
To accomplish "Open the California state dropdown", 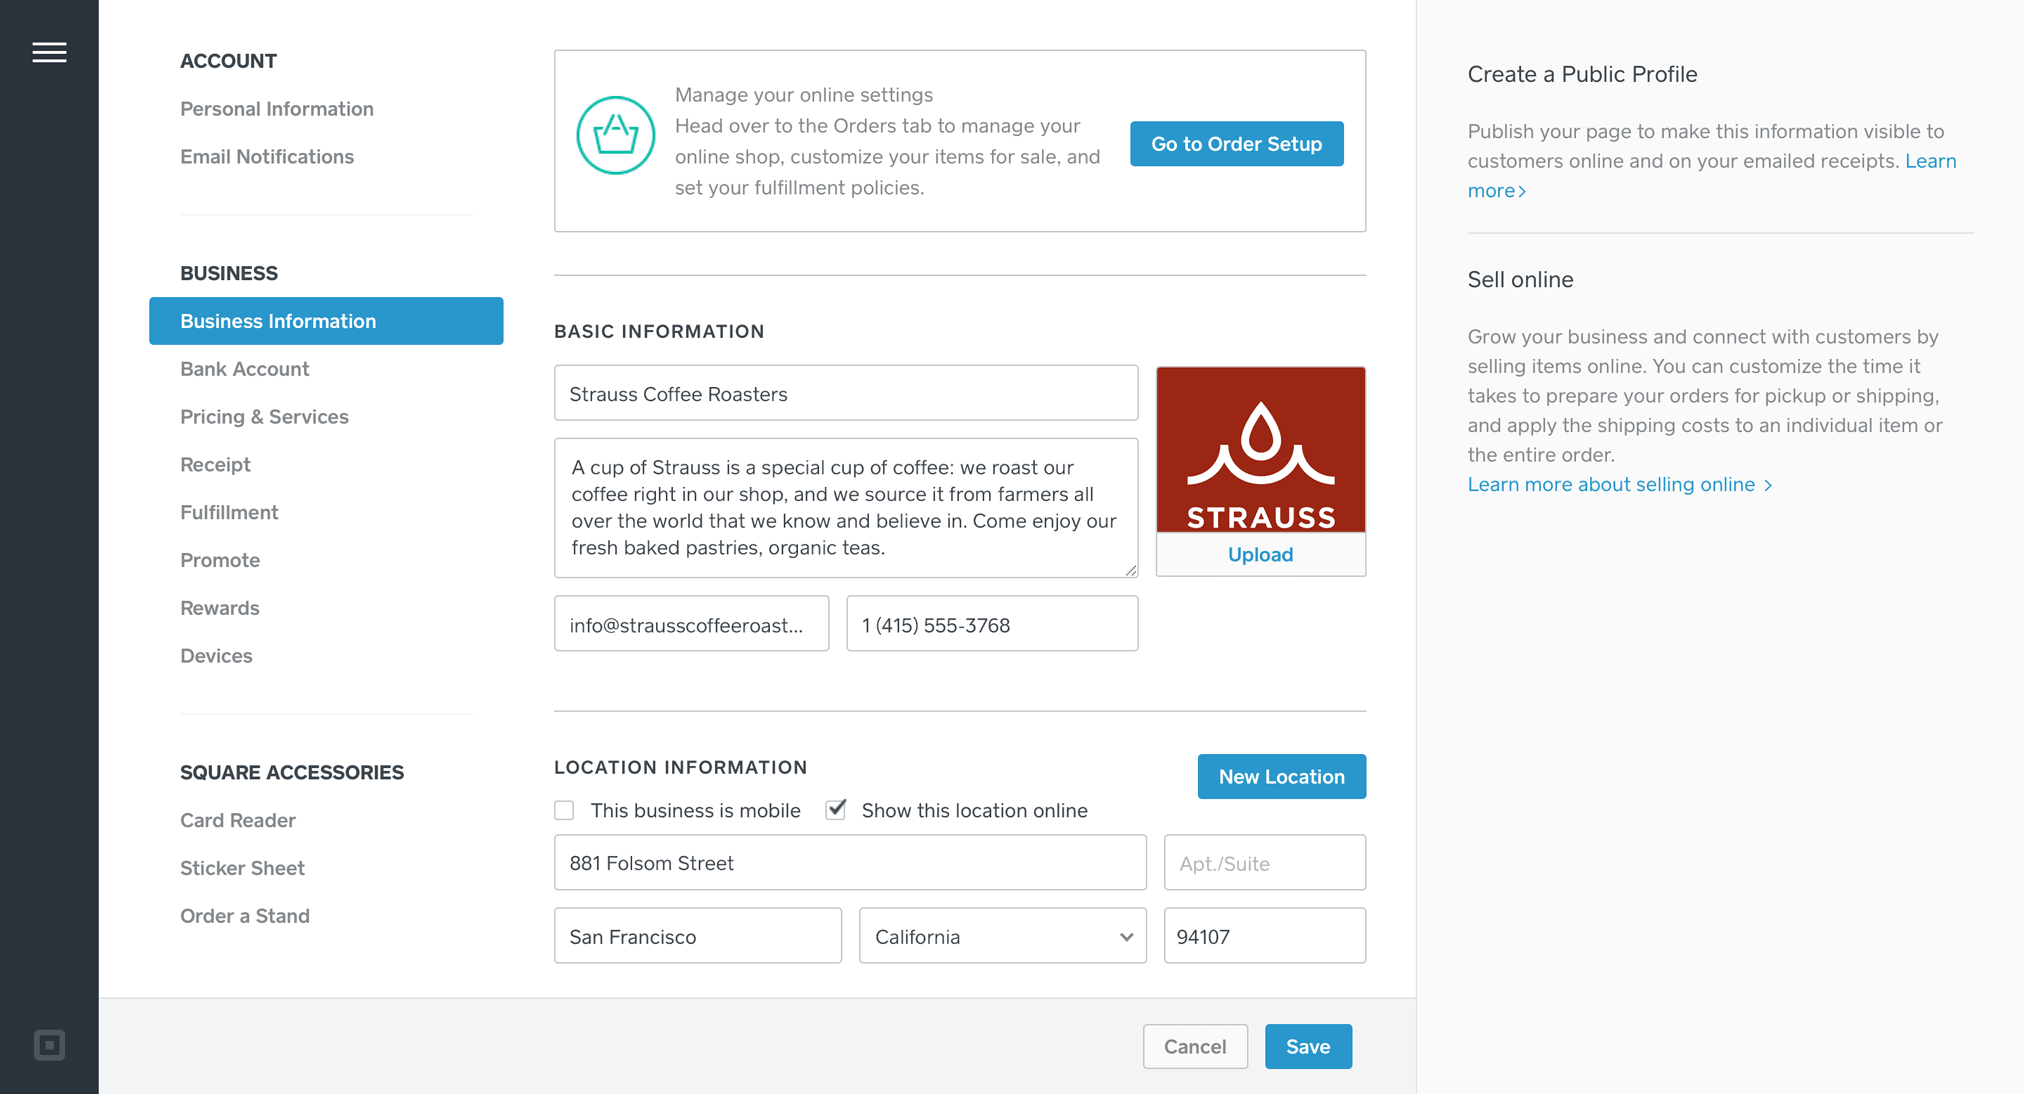I will click(x=1002, y=936).
